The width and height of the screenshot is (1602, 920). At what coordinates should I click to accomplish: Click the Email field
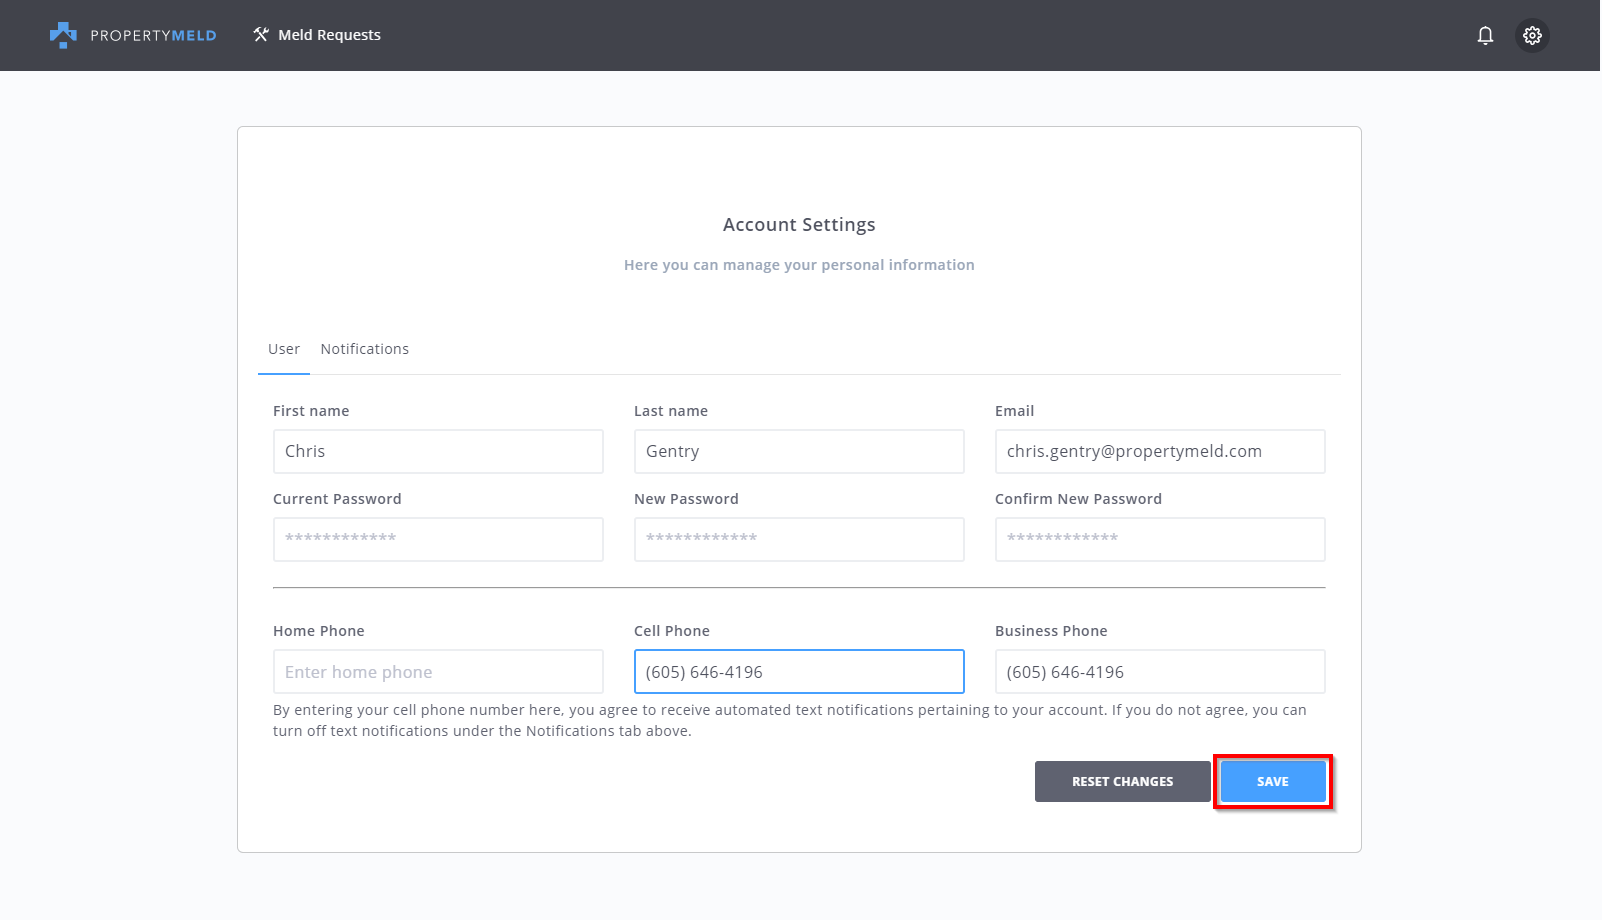point(1160,452)
